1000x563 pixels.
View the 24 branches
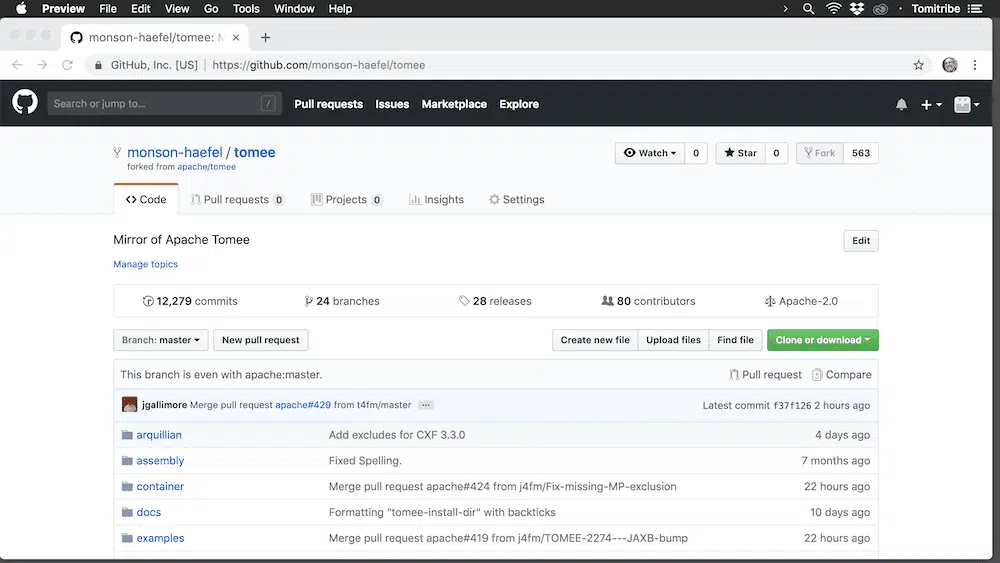[x=342, y=301]
